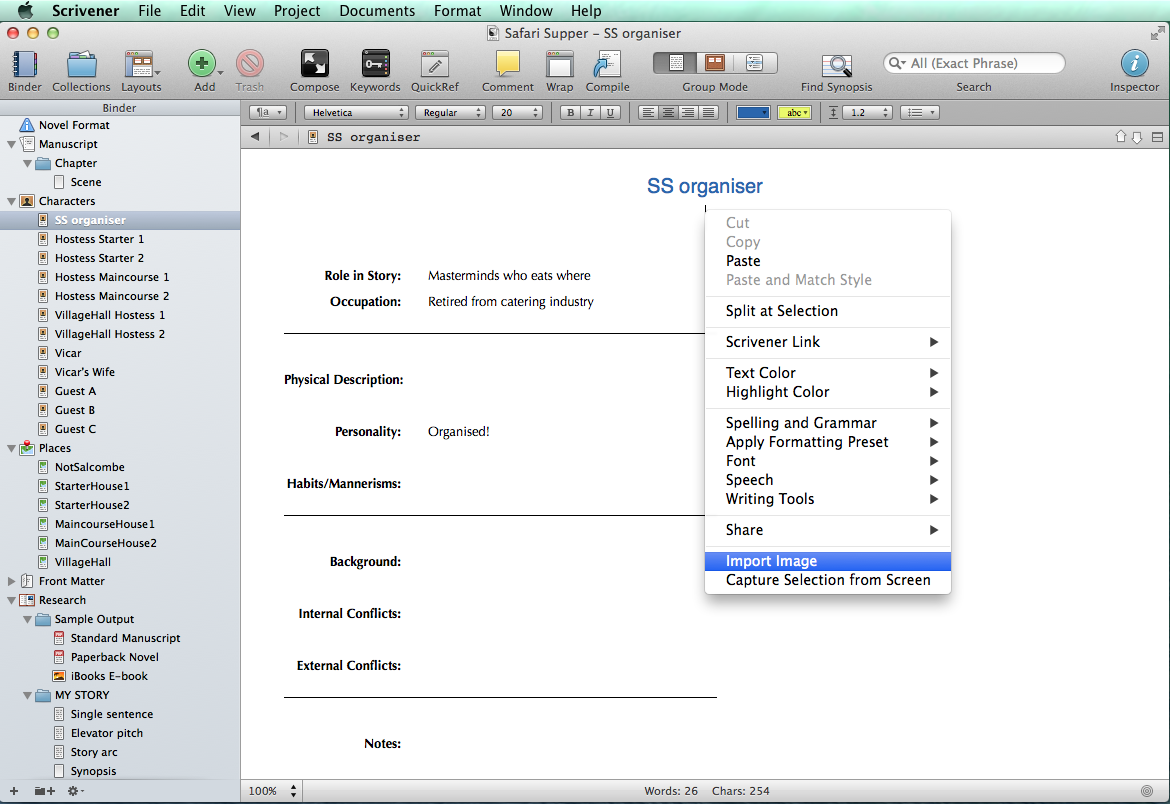Choose Capture Selection from Screen
1170x804 pixels.
point(828,580)
